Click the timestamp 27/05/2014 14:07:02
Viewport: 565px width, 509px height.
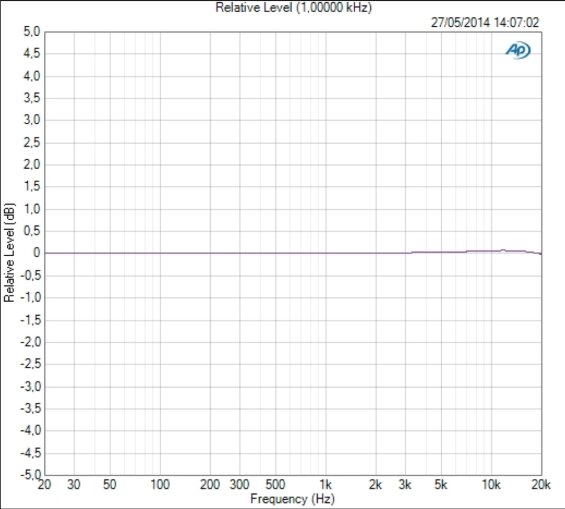(485, 23)
